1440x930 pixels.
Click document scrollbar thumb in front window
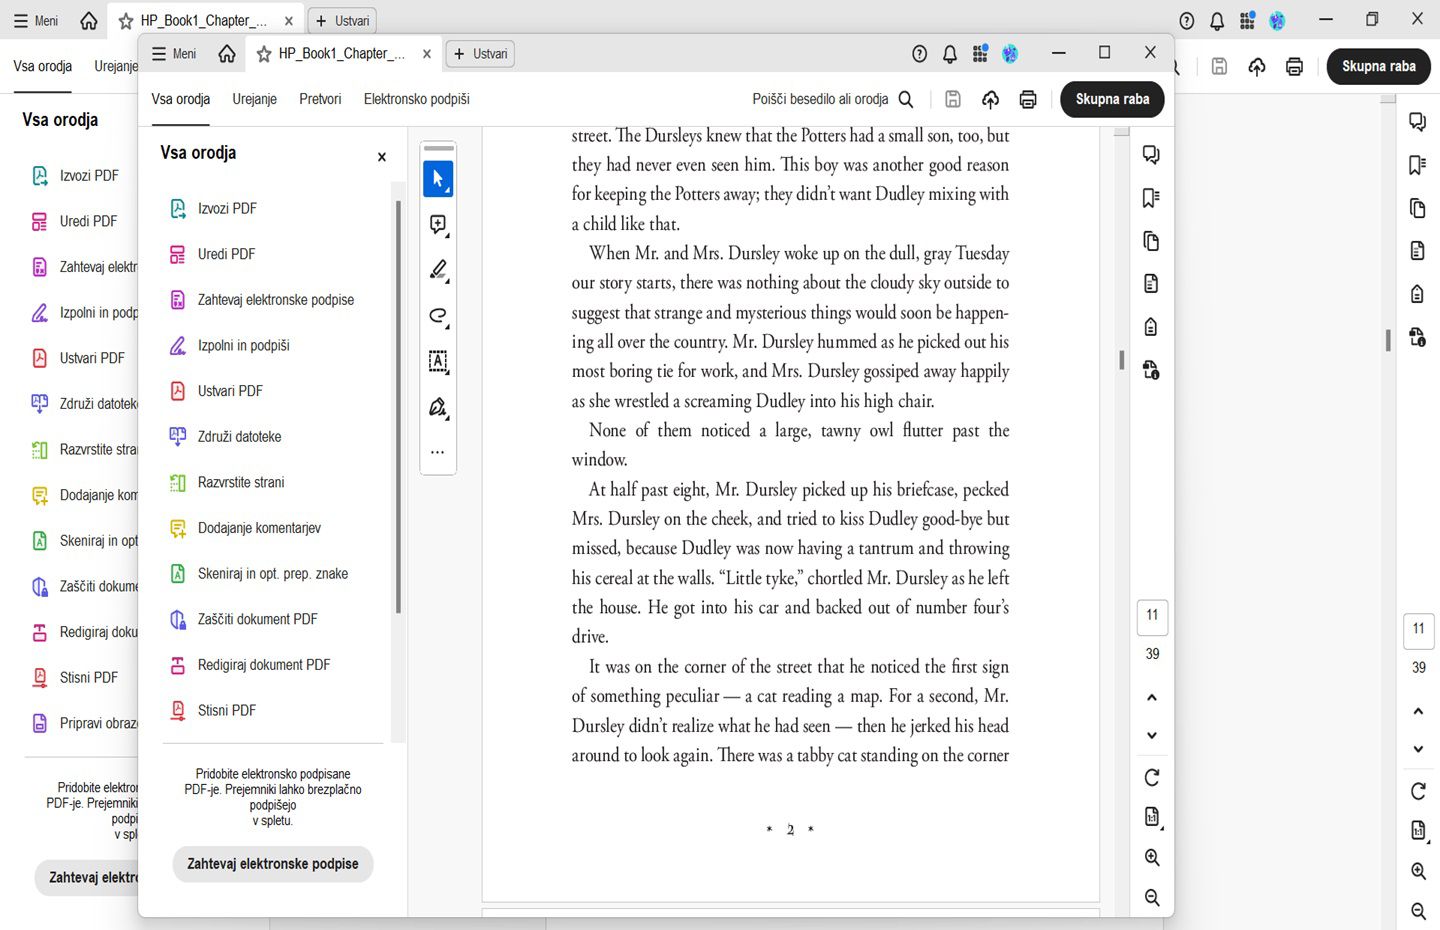1121,360
